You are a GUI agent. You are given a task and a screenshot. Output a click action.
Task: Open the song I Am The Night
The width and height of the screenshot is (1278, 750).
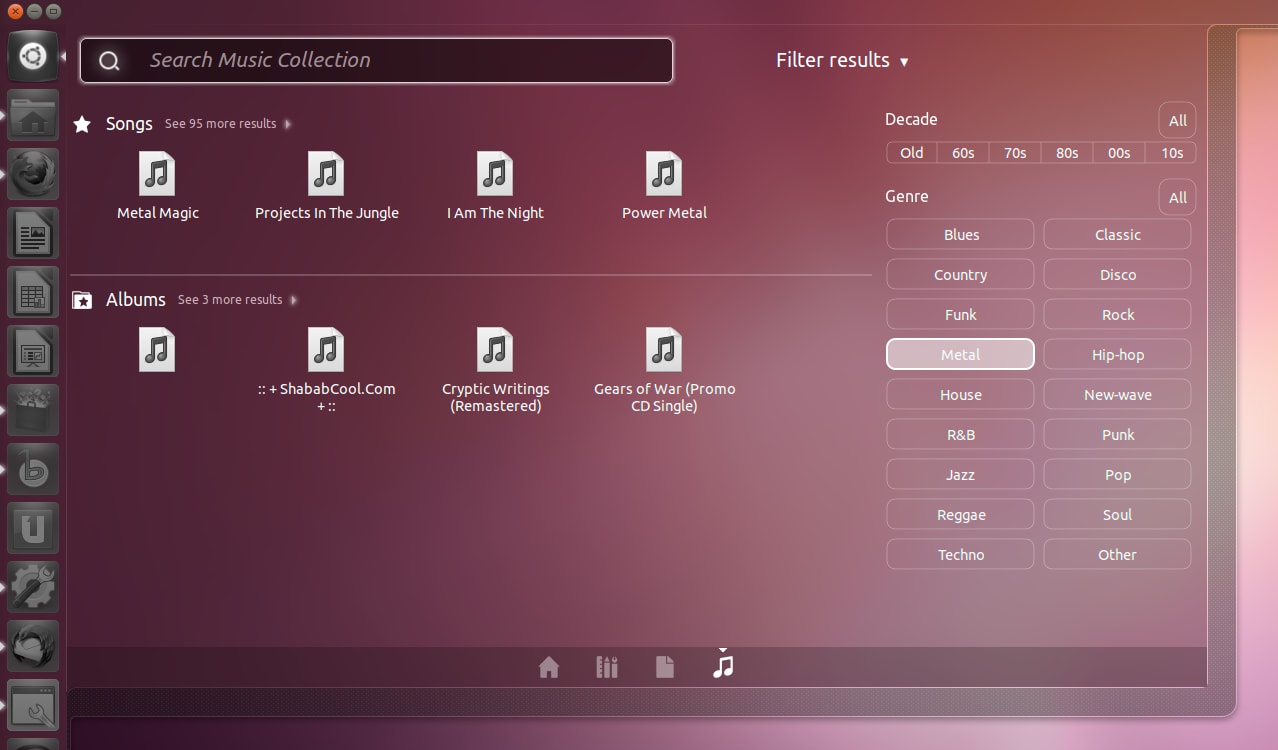click(495, 186)
